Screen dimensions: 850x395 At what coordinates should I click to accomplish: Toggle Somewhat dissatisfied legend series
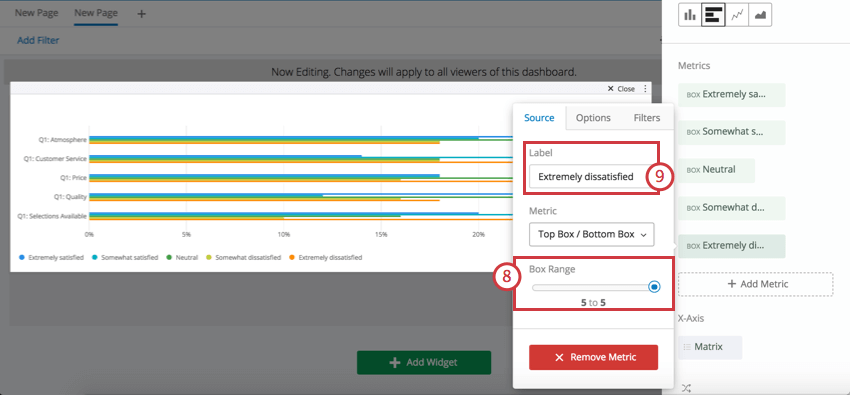pyautogui.click(x=243, y=258)
